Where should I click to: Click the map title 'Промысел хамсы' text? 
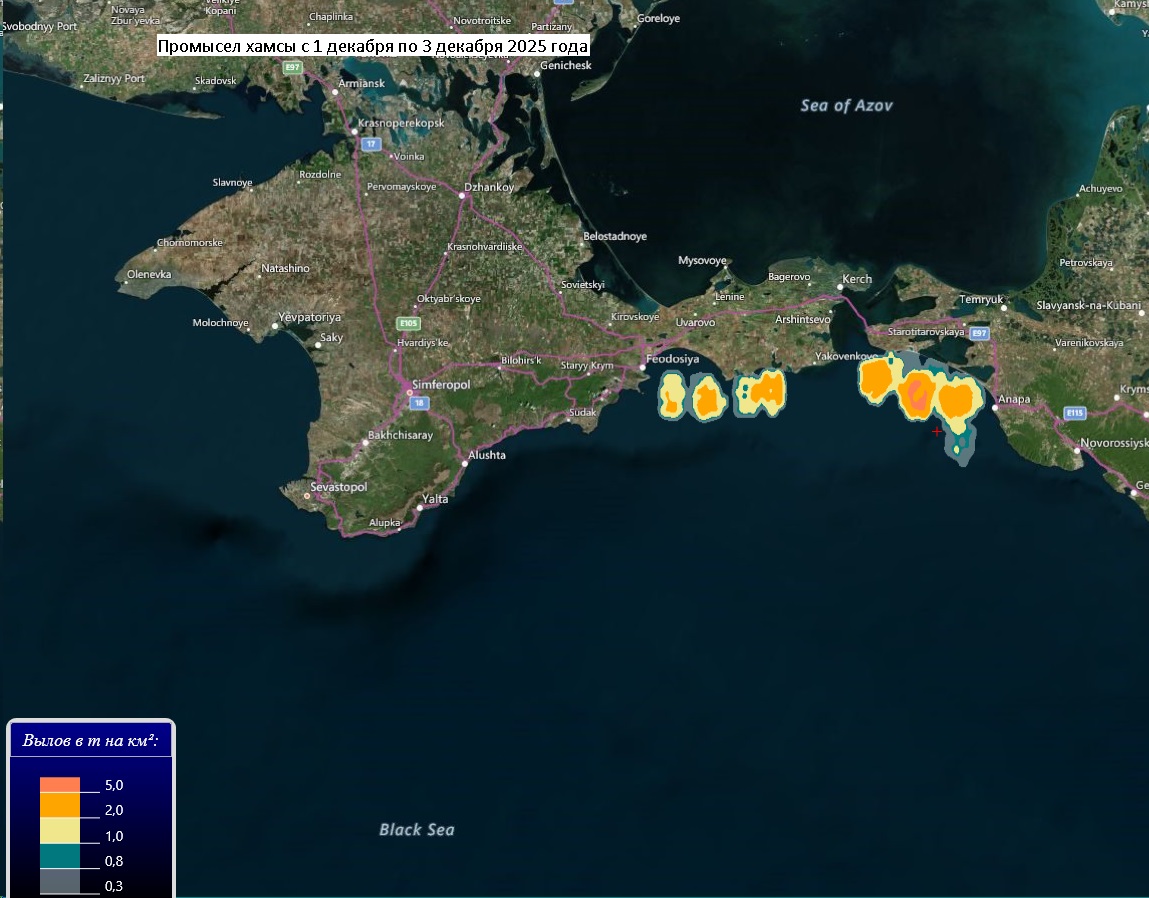(x=374, y=46)
